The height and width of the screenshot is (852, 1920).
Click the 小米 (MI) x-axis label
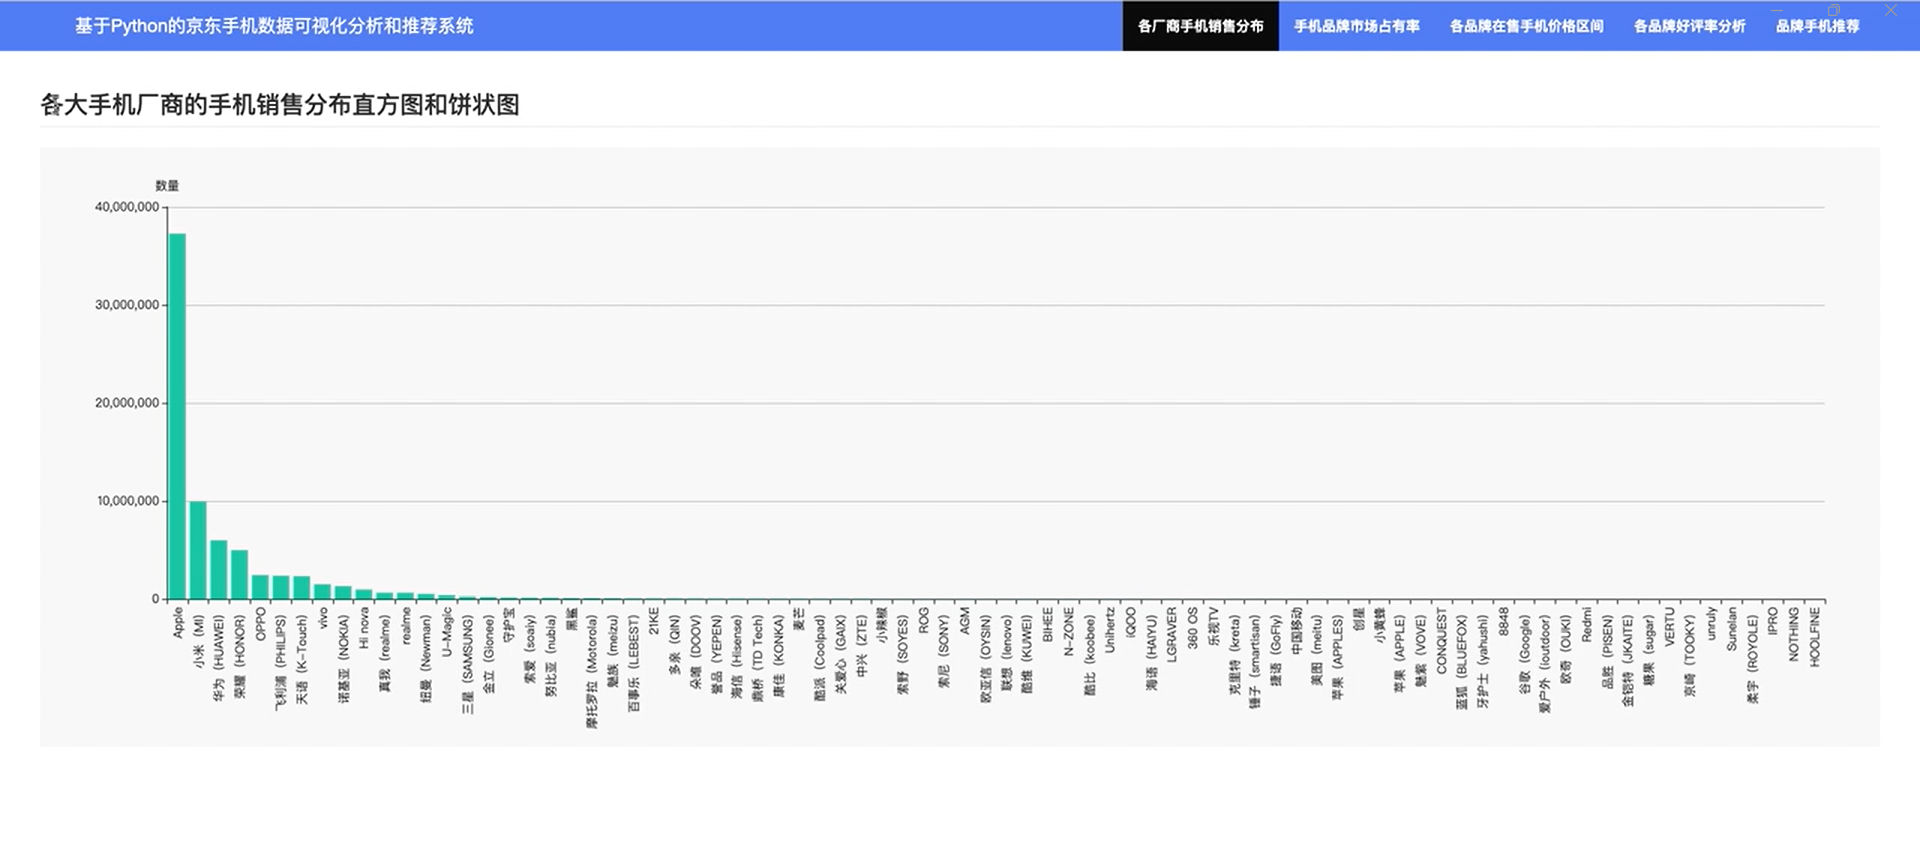(199, 641)
